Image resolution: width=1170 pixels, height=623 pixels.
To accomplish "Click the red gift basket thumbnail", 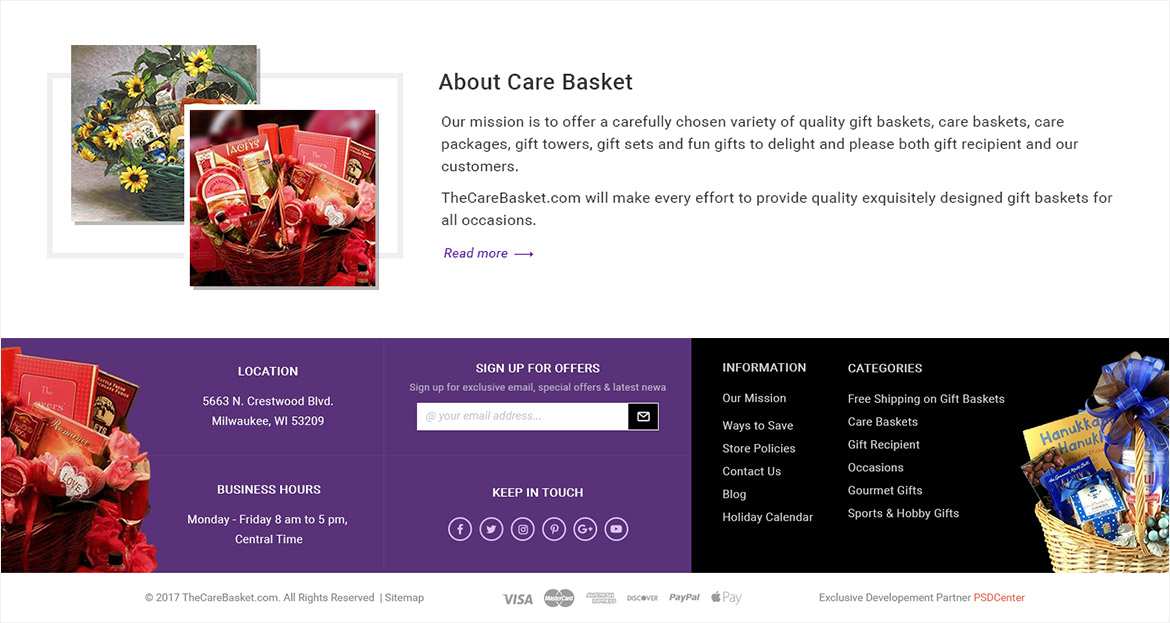I will pyautogui.click(x=283, y=198).
